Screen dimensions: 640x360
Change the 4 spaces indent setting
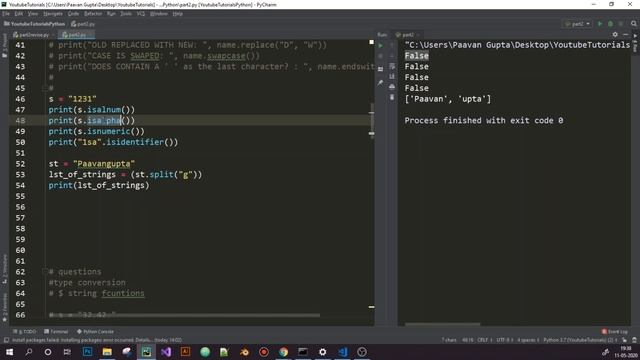click(528, 340)
